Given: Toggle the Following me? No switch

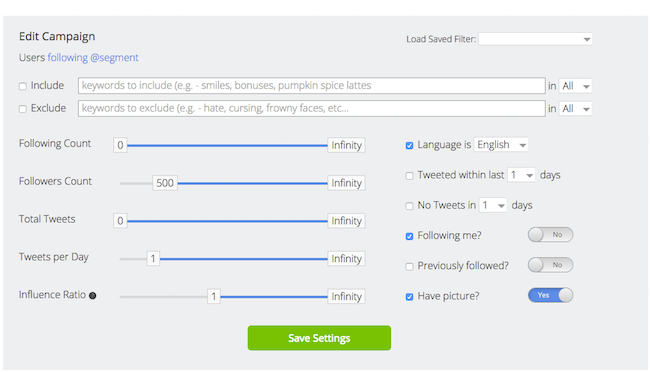Looking at the screenshot, I should point(550,235).
